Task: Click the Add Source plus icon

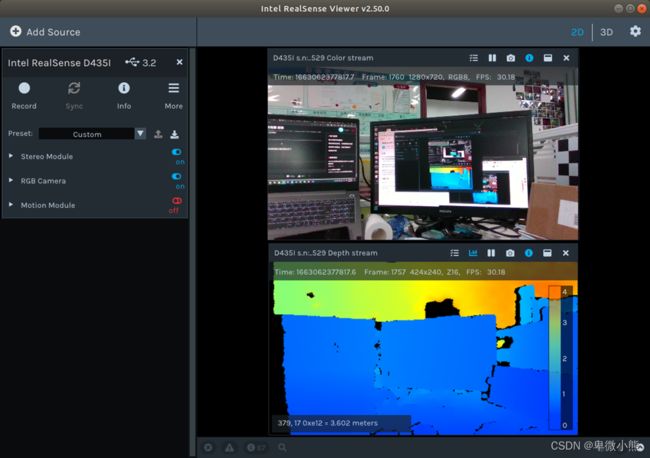Action: click(16, 32)
